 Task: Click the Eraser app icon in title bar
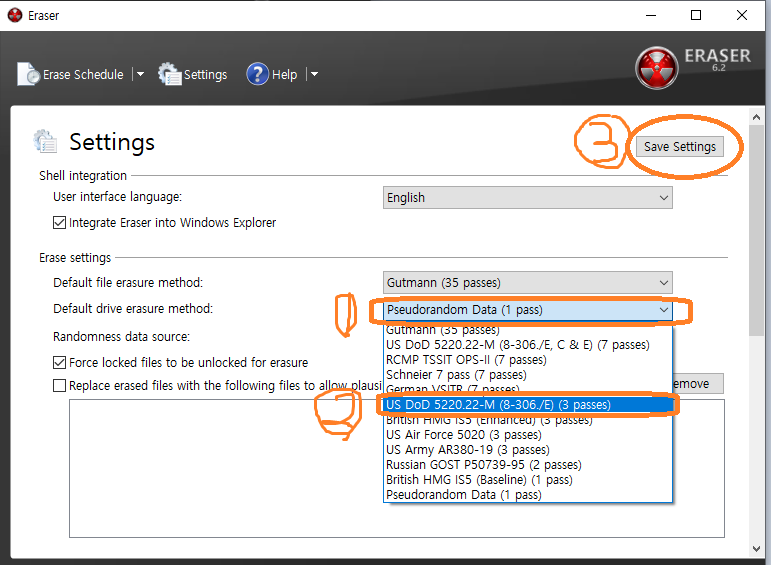click(x=15, y=15)
